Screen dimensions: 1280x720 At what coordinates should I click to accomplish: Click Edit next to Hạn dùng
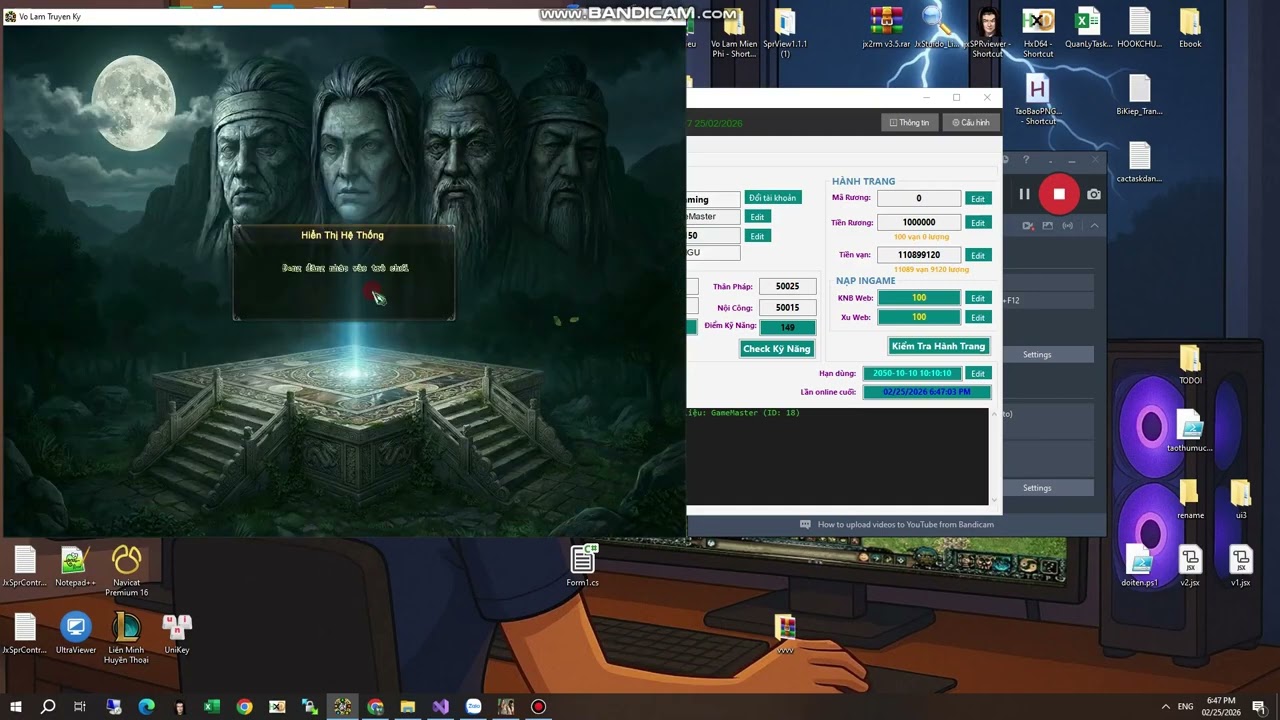977,373
